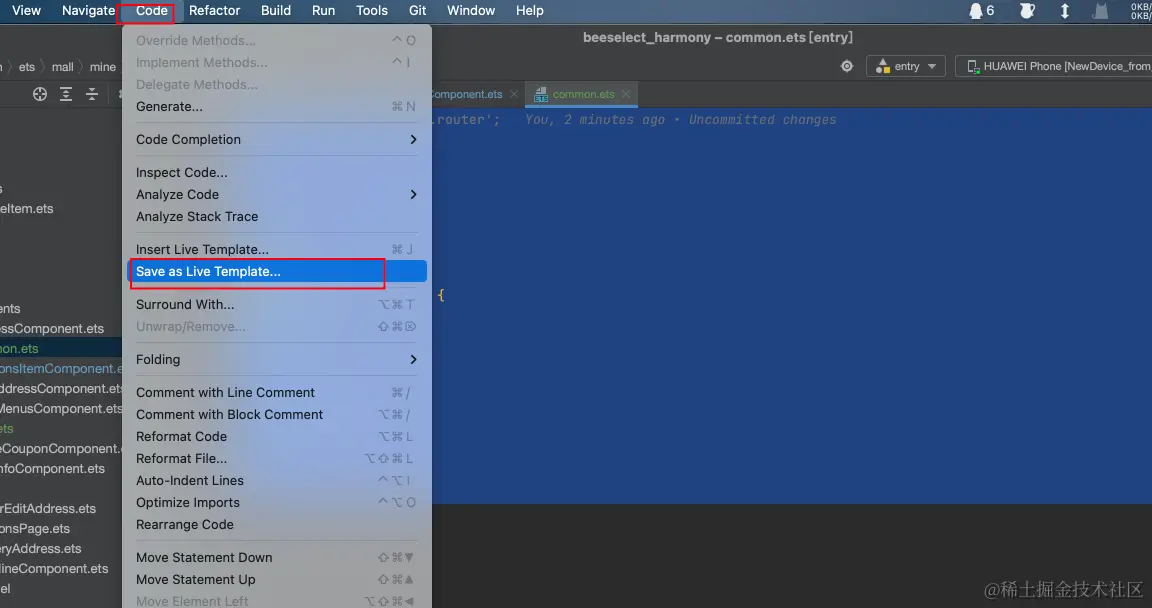Close the Component.ets tab

click(514, 94)
